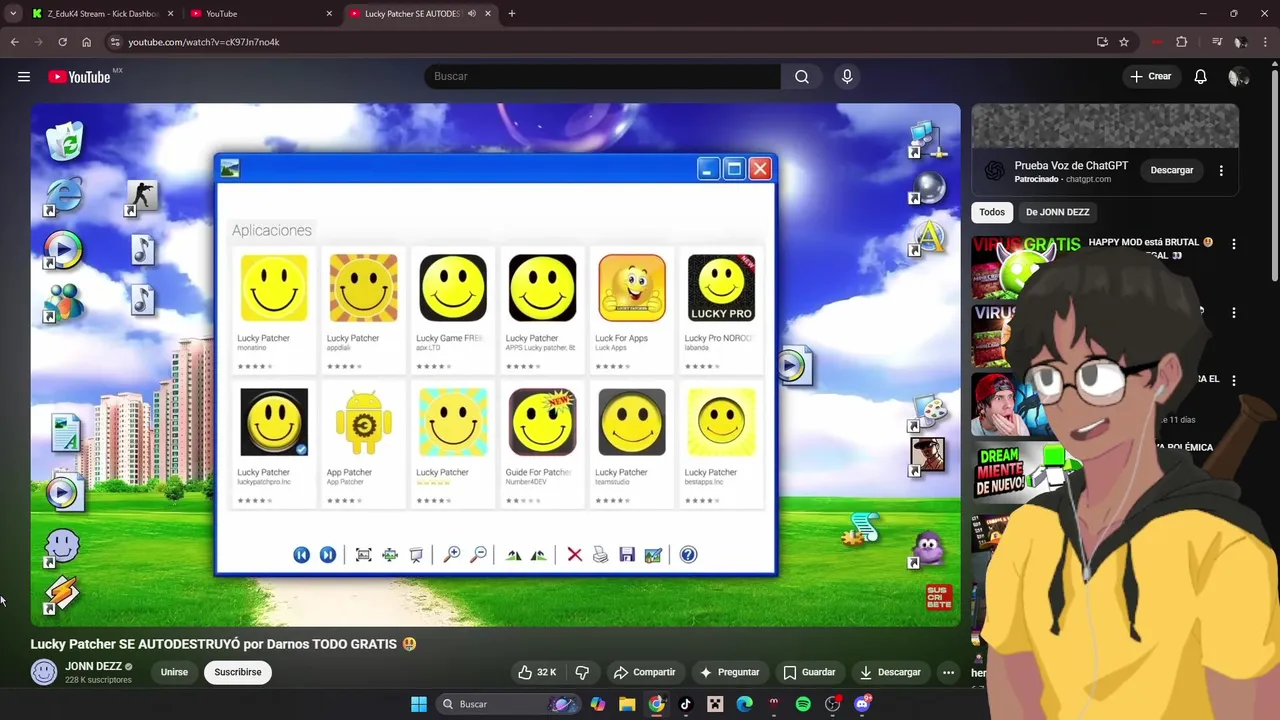This screenshot has width=1280, height=720.
Task: Click the zoom-in magnifier in the viewer toolbar
Action: click(452, 555)
